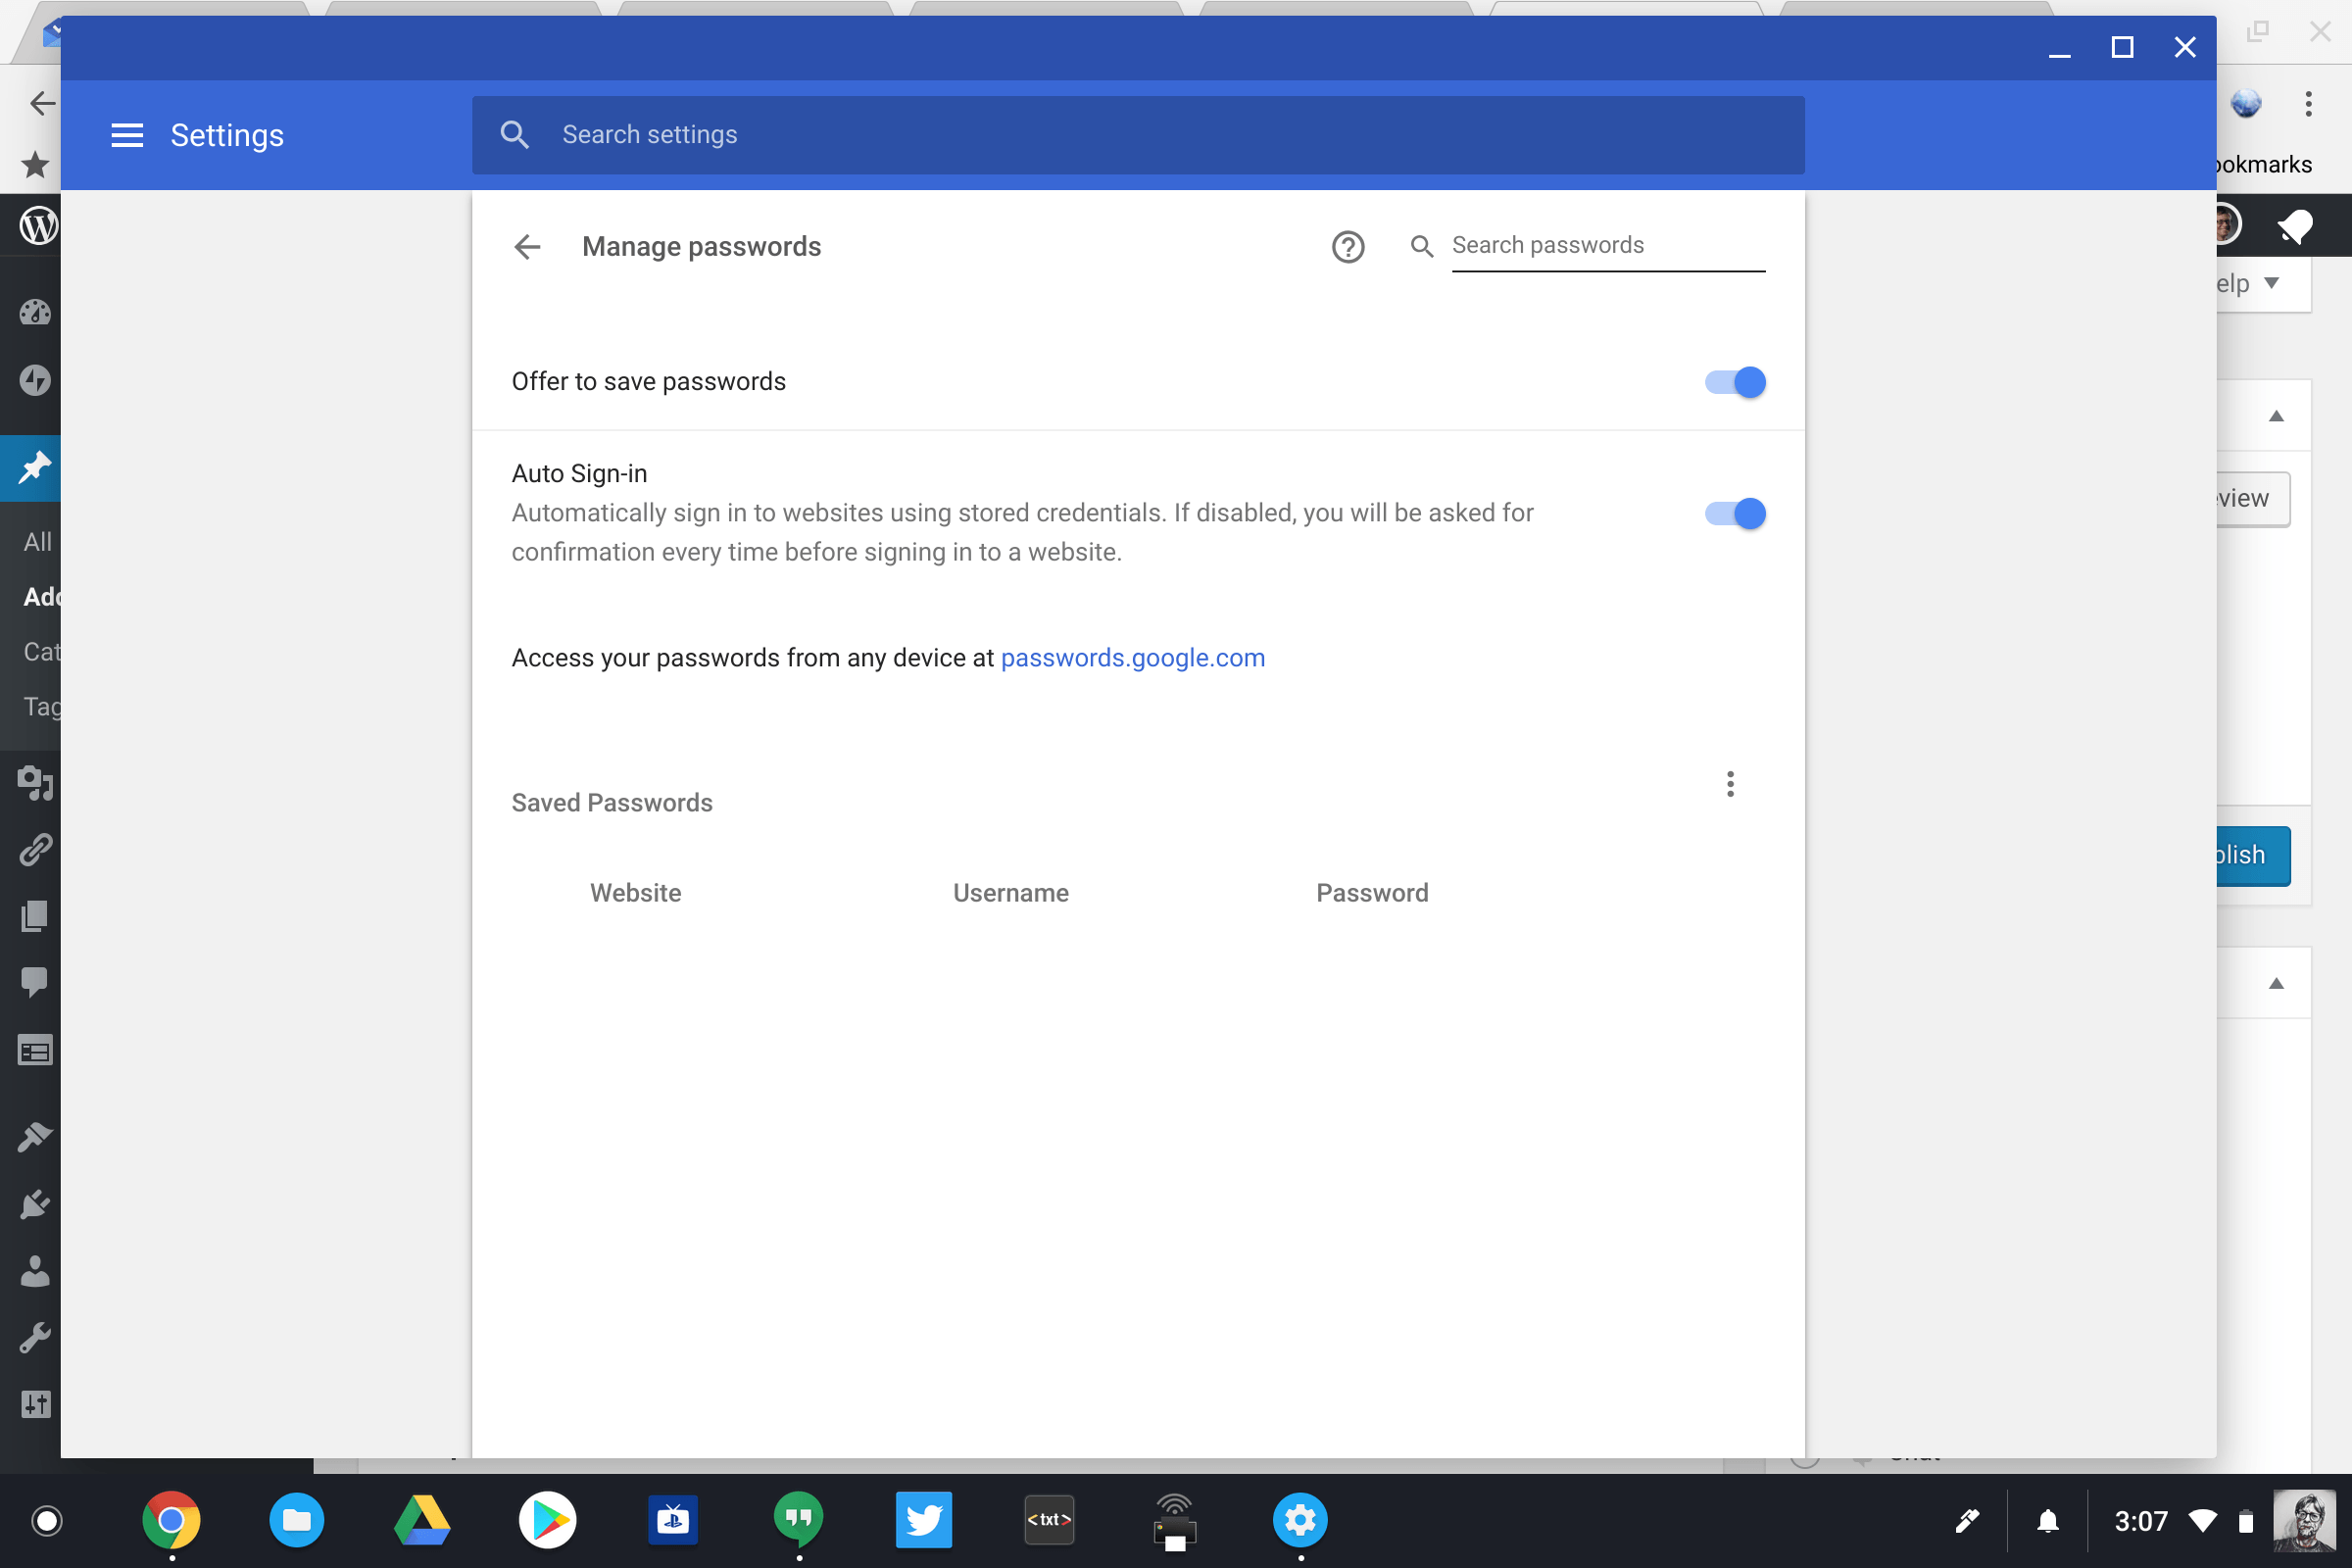Image resolution: width=2352 pixels, height=1568 pixels.
Task: Open Users person icon in WordPress sidebar
Action: [x=35, y=1271]
